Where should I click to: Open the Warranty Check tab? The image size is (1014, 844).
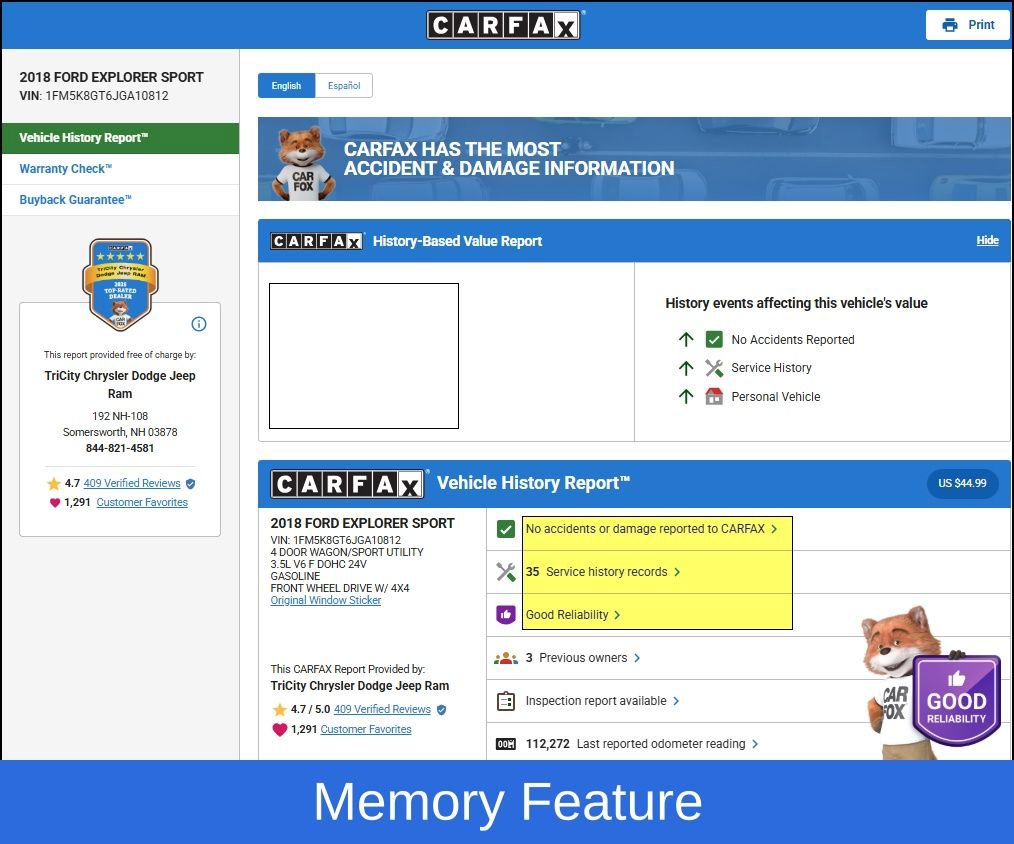[66, 169]
